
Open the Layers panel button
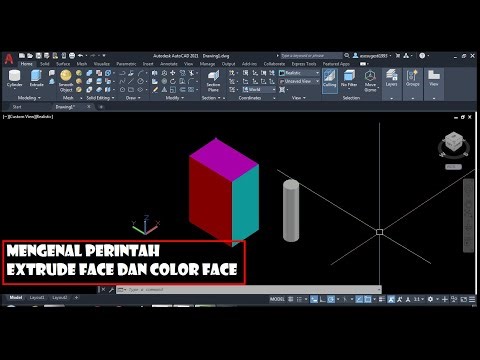tap(391, 84)
